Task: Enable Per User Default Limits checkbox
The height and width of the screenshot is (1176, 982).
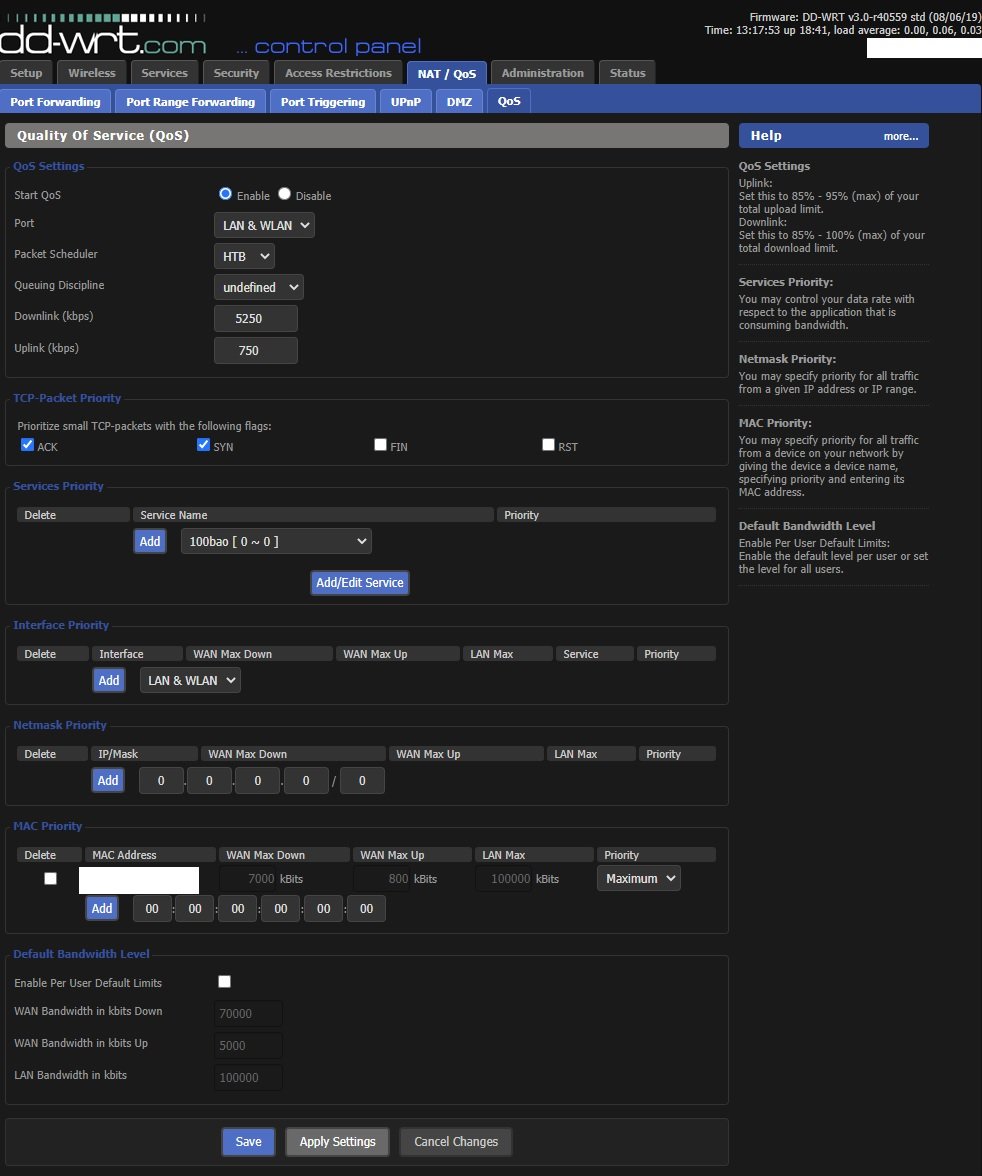Action: (x=224, y=982)
